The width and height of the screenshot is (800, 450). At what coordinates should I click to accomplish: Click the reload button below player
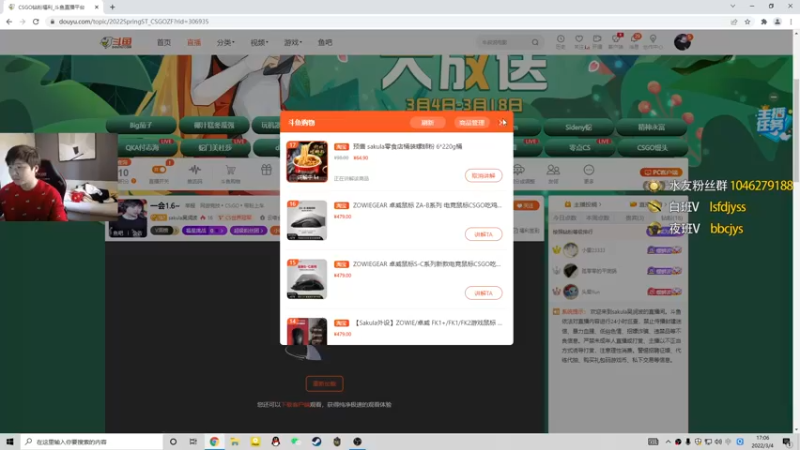pos(324,384)
